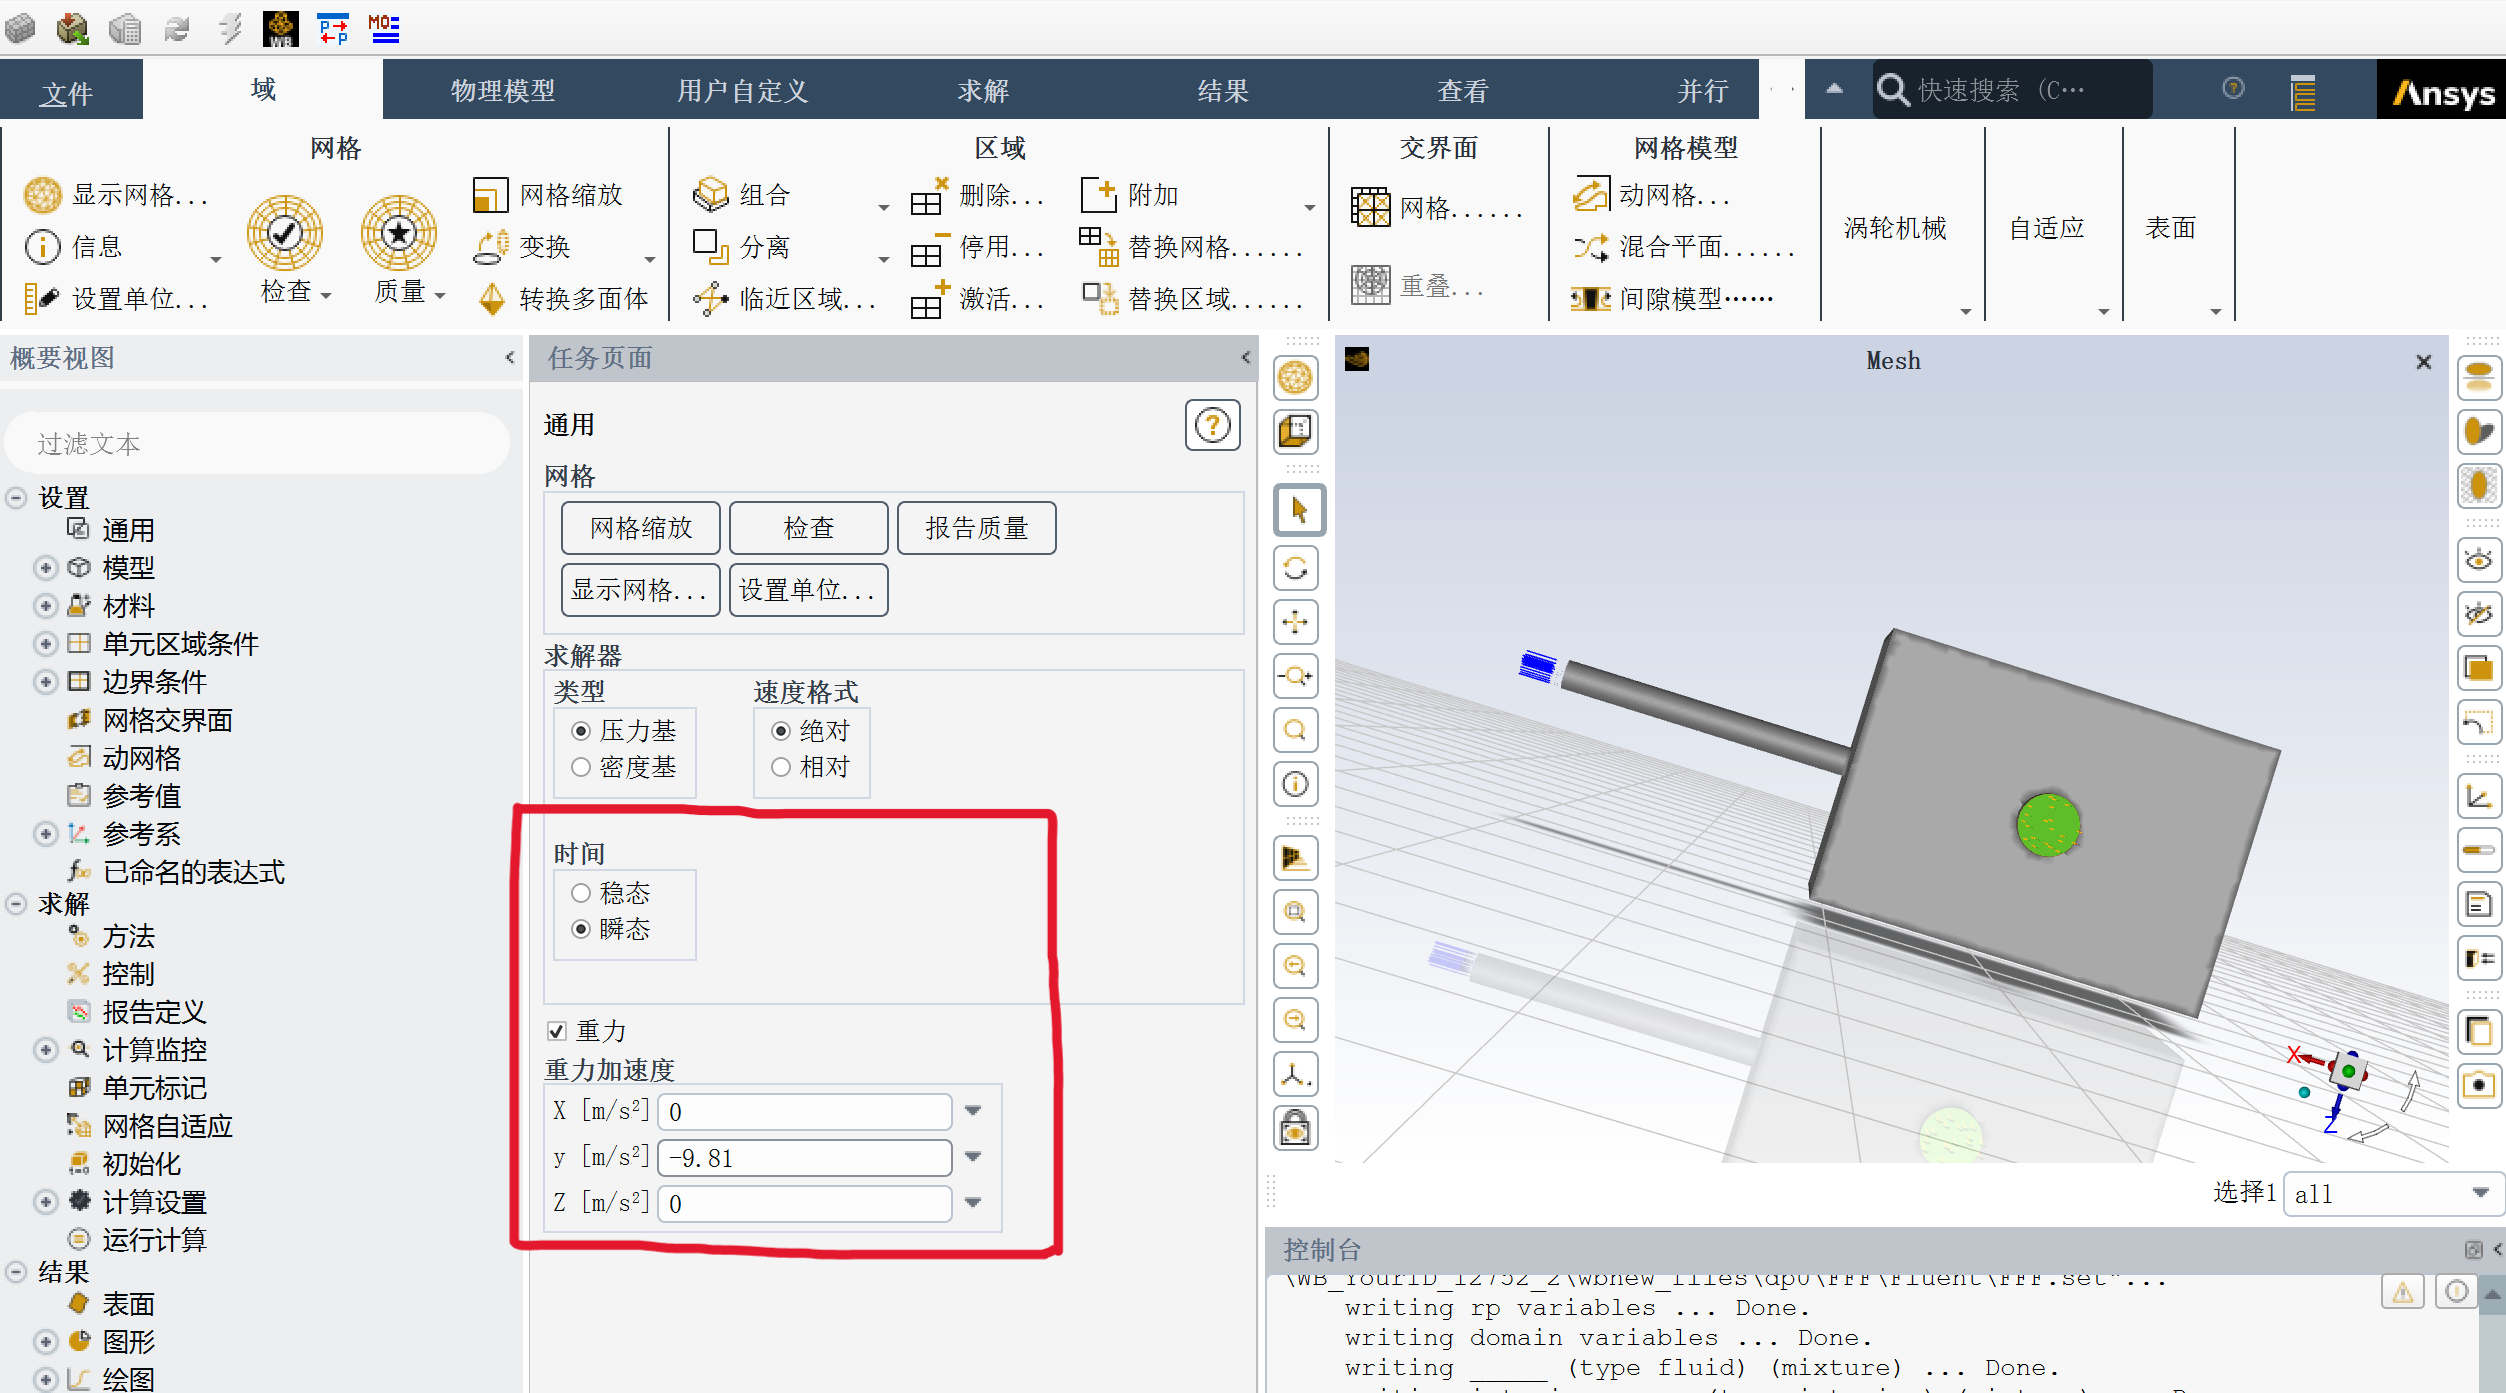Click the 显示网格 ribbon icon

tap(43, 195)
